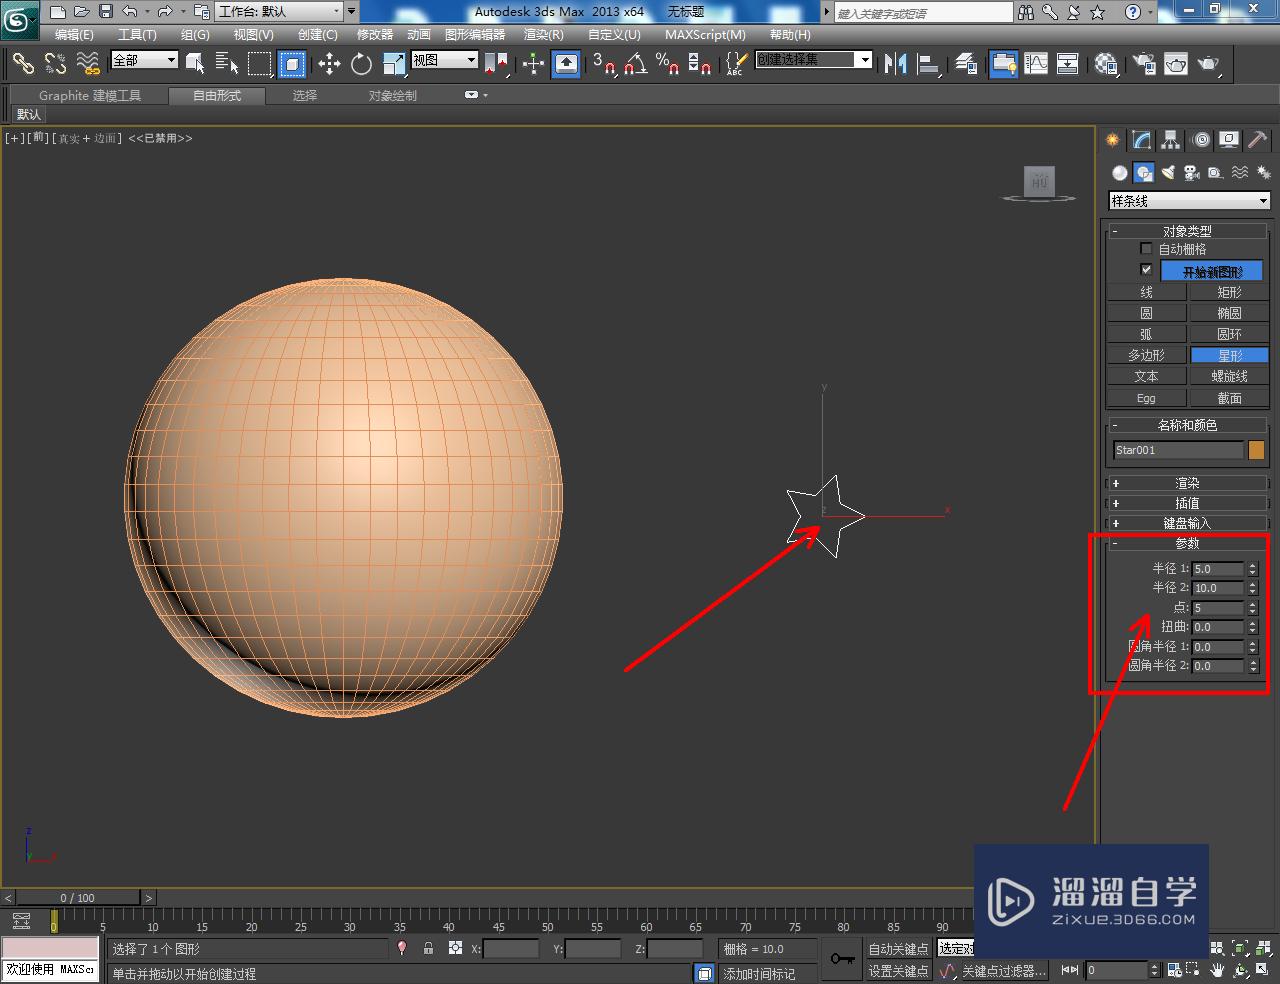1280x984 pixels.
Task: Click the Star001 object color swatch
Action: 1256,450
